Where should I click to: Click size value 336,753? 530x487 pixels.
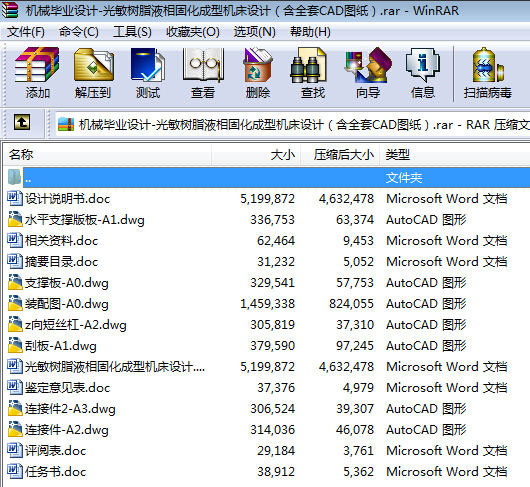272,219
